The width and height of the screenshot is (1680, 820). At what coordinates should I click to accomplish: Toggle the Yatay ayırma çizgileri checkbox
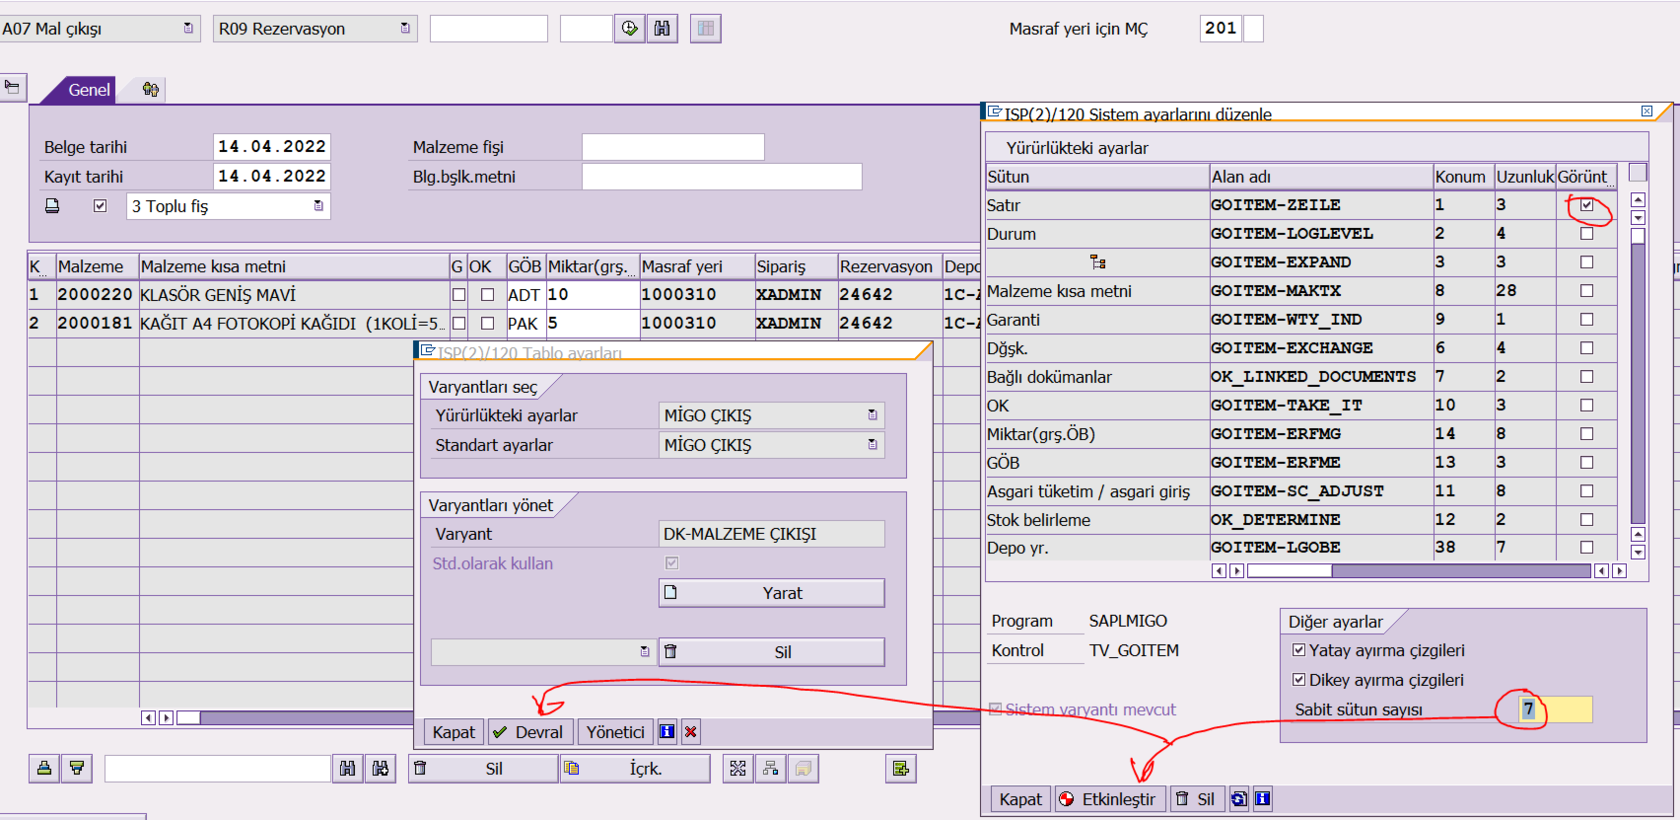(x=1299, y=650)
